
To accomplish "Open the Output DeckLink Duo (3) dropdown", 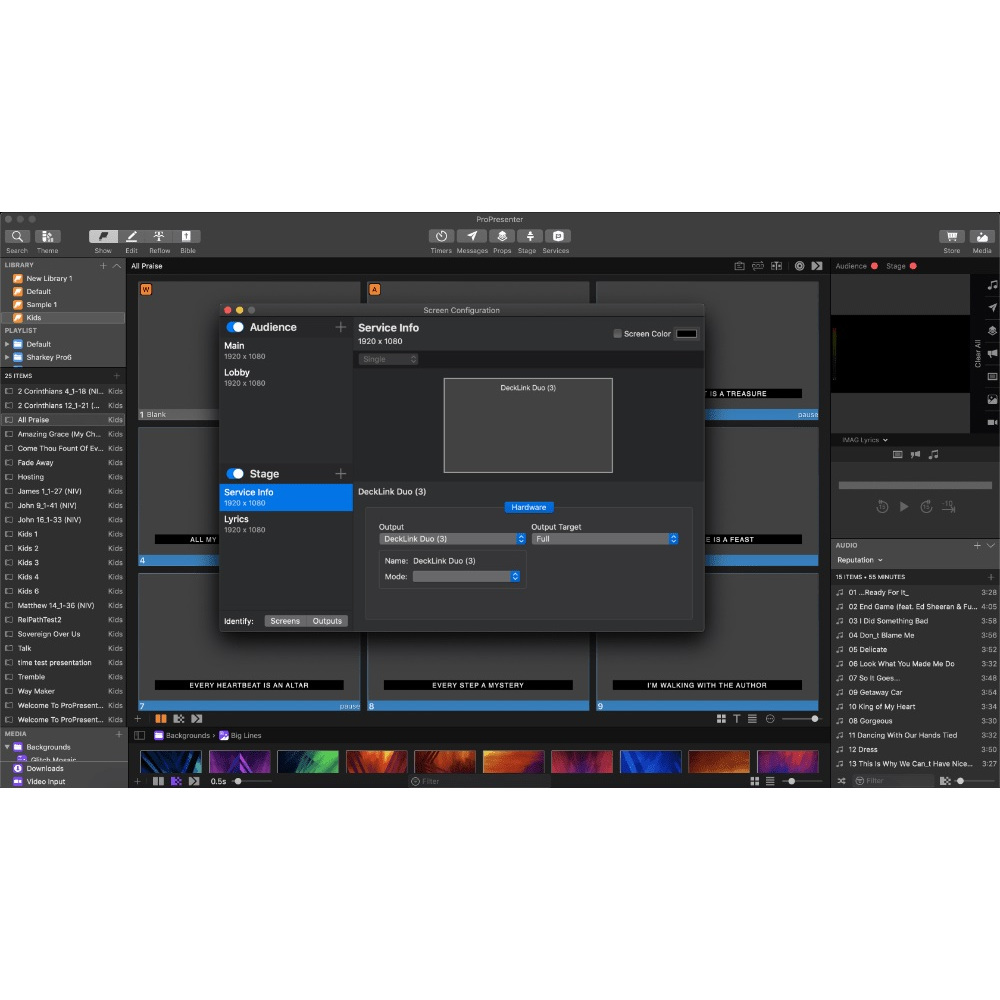I will [452, 539].
